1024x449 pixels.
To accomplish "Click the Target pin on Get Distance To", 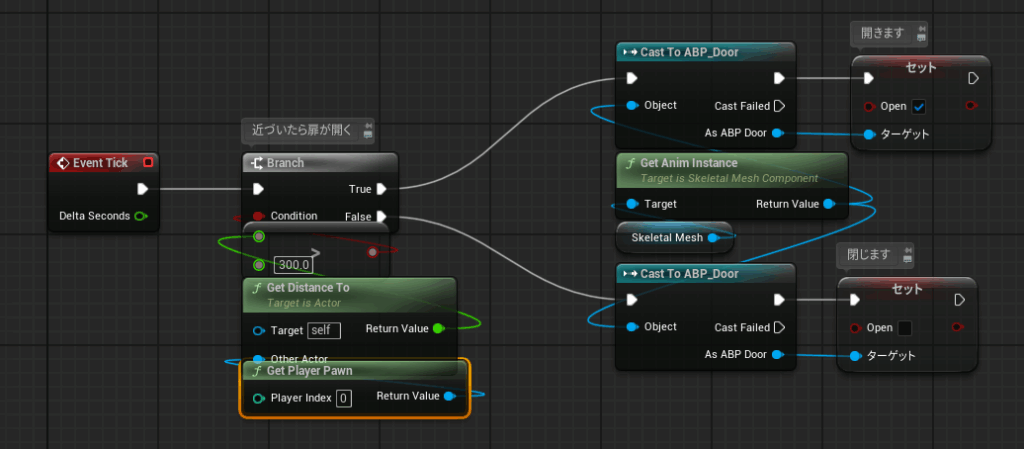I will click(x=259, y=331).
